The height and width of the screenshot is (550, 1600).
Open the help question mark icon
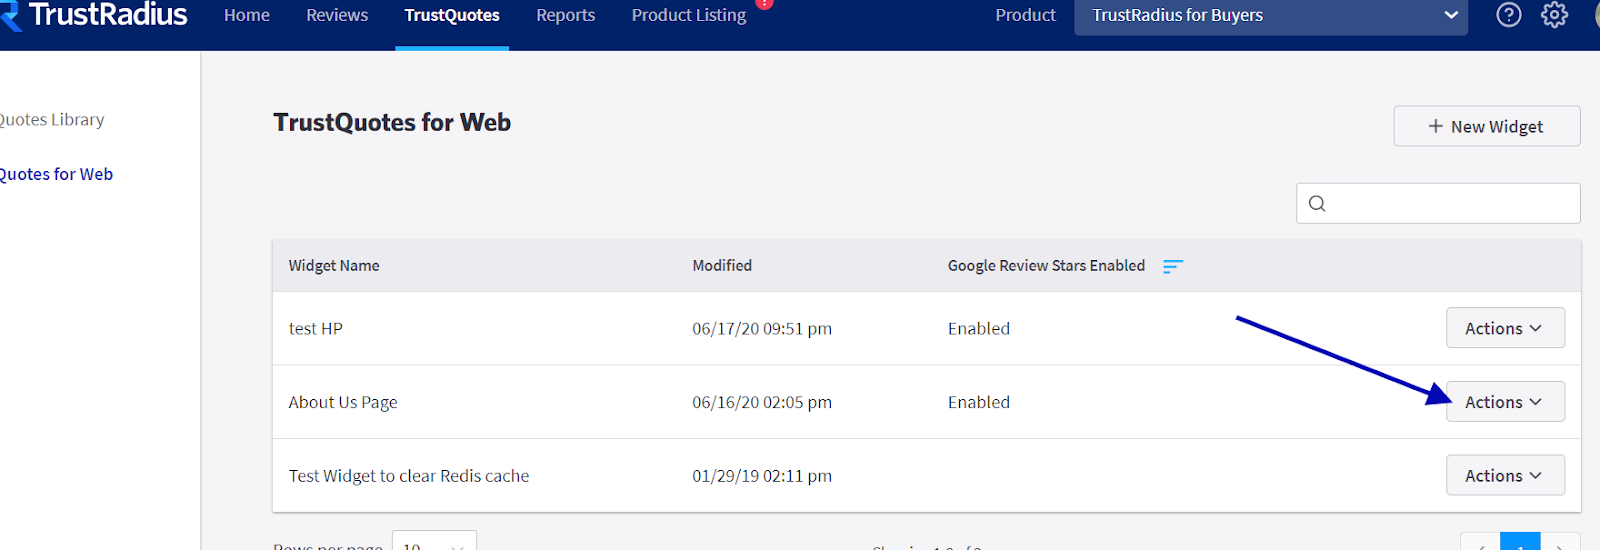pos(1509,15)
